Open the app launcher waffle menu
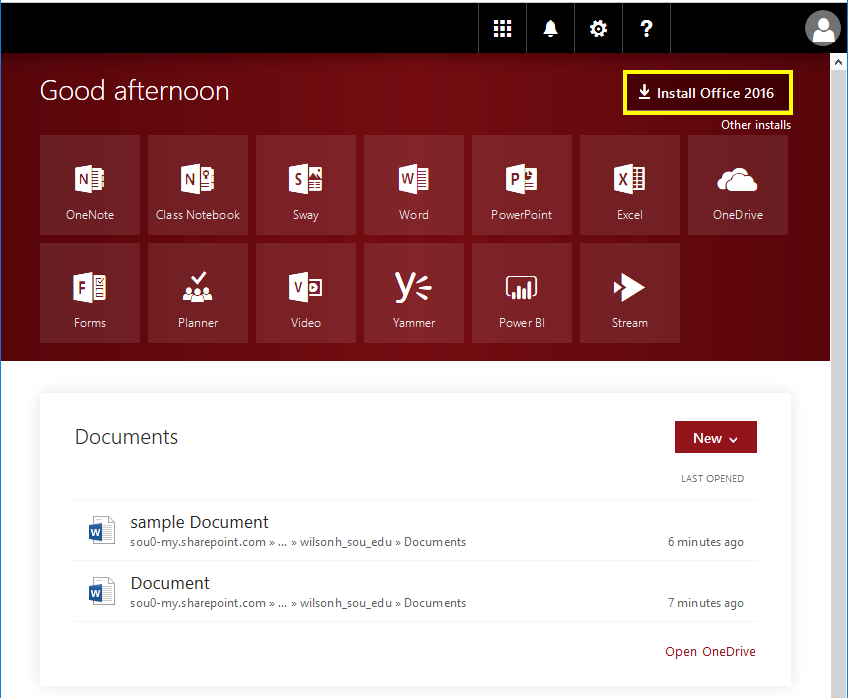Image resolution: width=848 pixels, height=698 pixels. (x=502, y=28)
